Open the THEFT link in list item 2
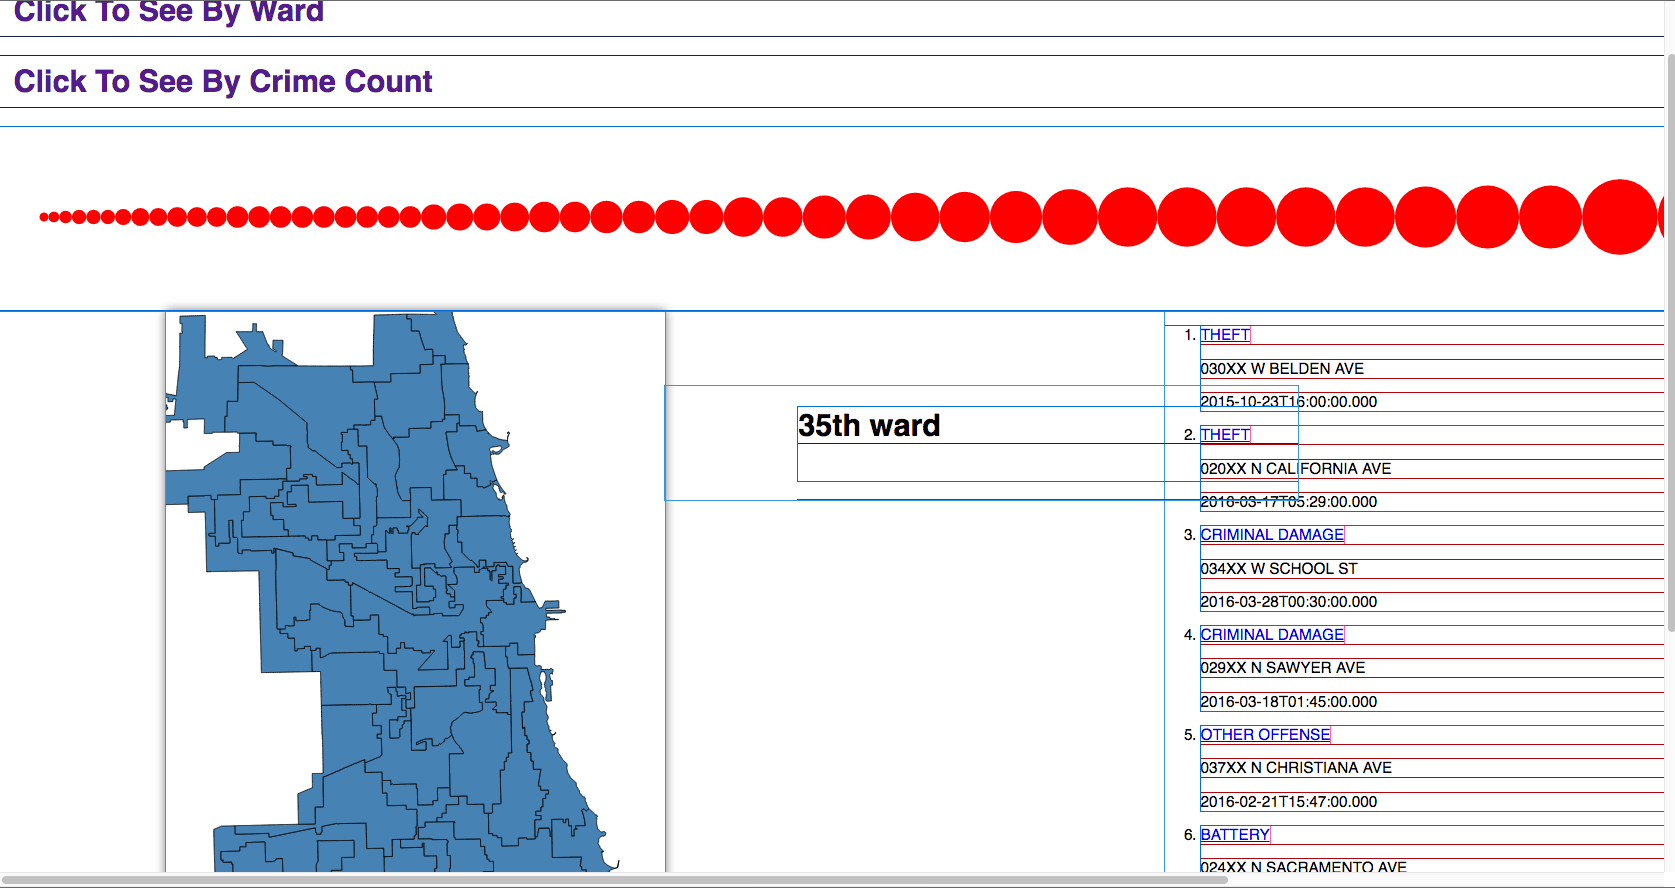Image resolution: width=1675 pixels, height=888 pixels. [1224, 435]
